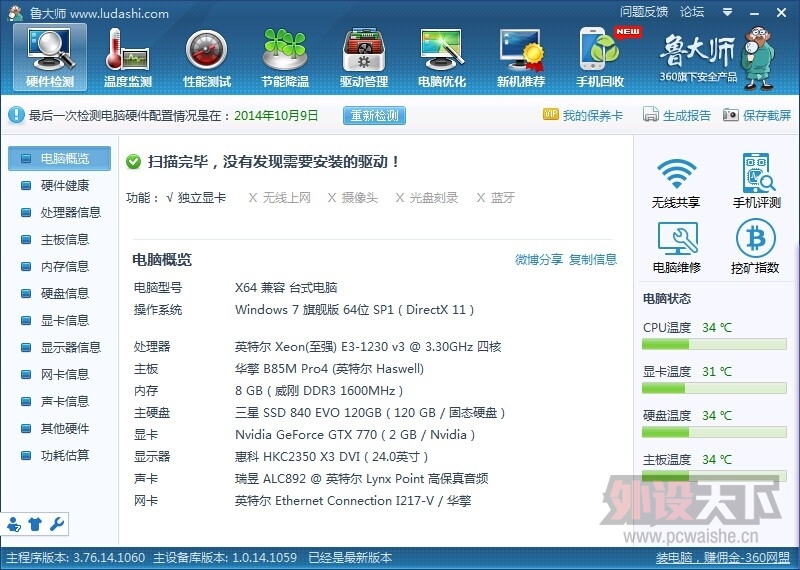Image resolution: width=800 pixels, height=570 pixels.
Task: Open the 驱动管理 driver management
Action: [x=364, y=57]
